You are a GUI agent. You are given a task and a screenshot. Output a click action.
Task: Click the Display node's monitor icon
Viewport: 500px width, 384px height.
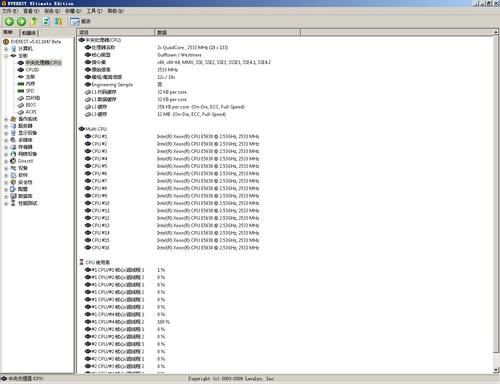tap(13, 133)
